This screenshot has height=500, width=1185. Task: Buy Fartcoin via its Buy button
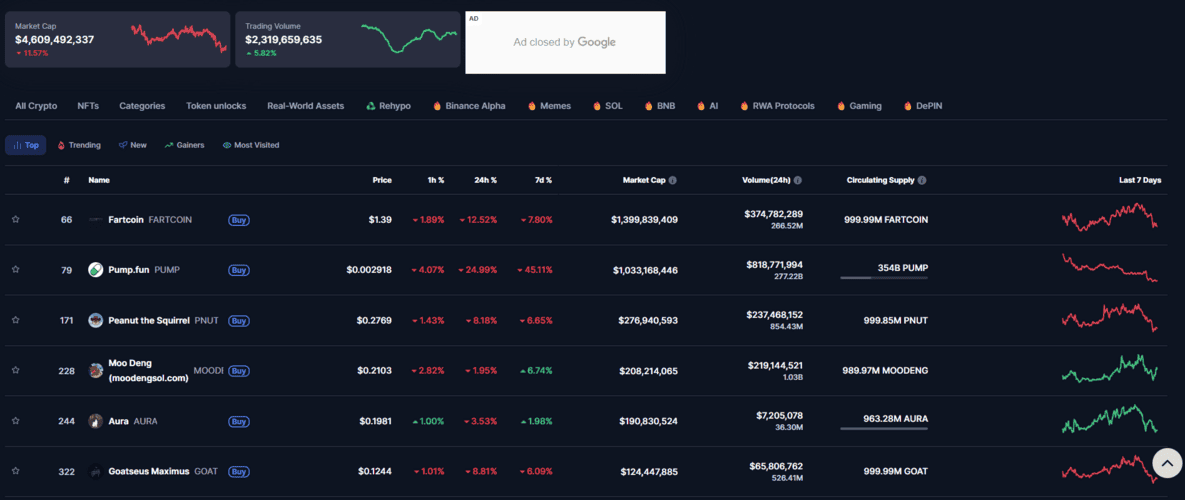(239, 220)
